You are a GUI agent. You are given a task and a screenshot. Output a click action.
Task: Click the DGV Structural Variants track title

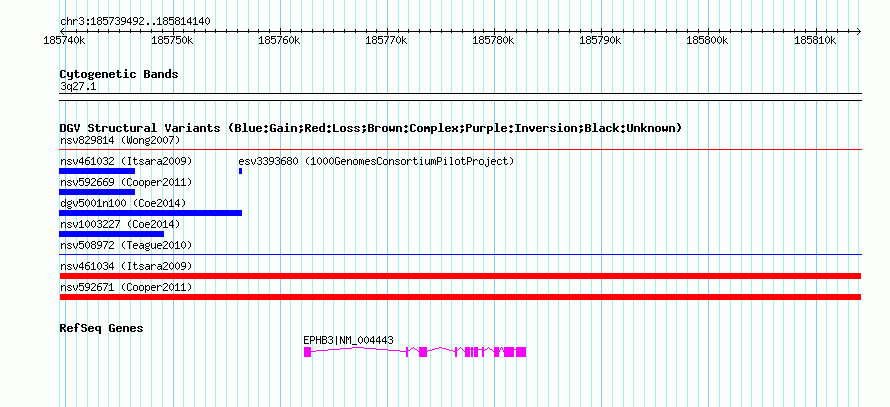click(x=371, y=128)
